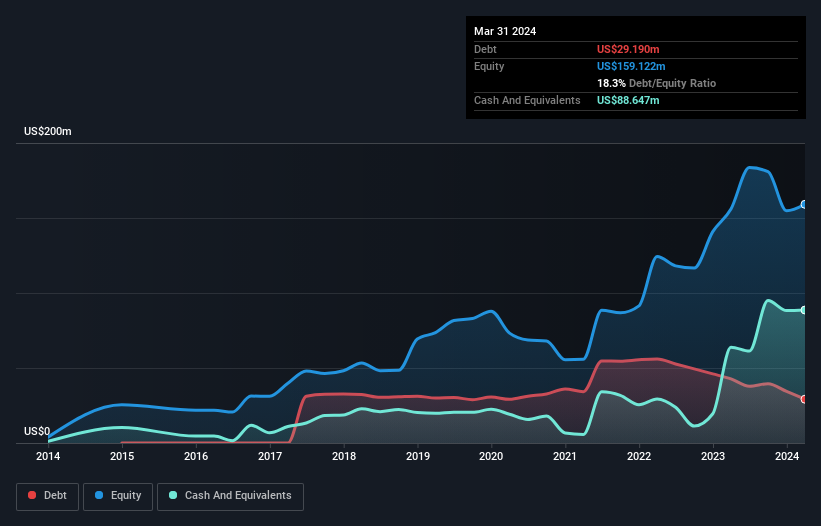This screenshot has width=821, height=526.
Task: Click the 2014 x-axis label
Action: tap(48, 456)
